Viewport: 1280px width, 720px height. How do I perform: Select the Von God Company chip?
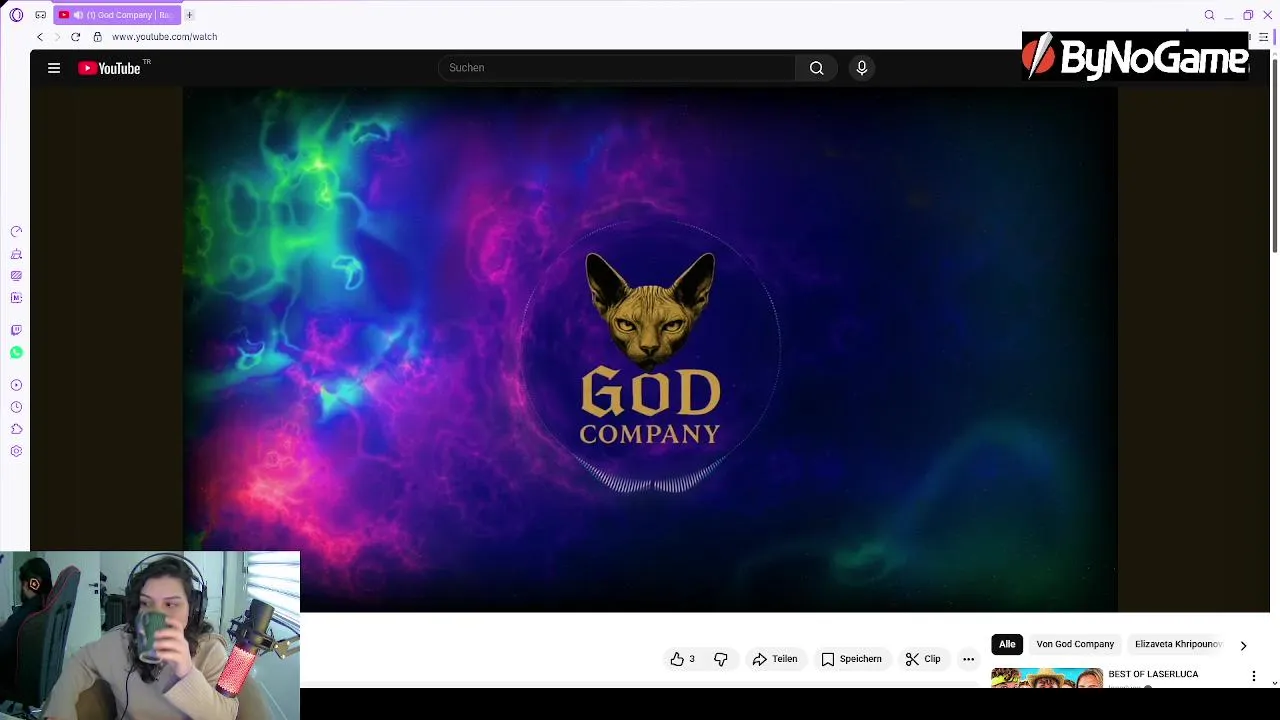1075,644
